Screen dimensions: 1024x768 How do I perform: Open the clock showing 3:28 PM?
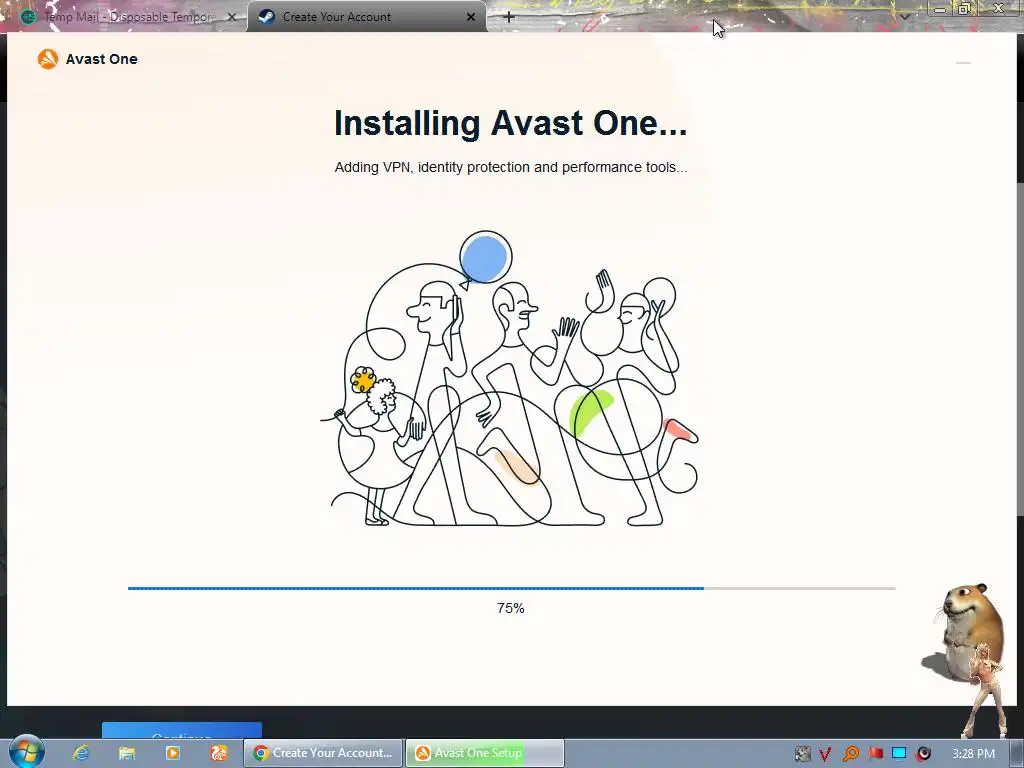pyautogui.click(x=973, y=754)
